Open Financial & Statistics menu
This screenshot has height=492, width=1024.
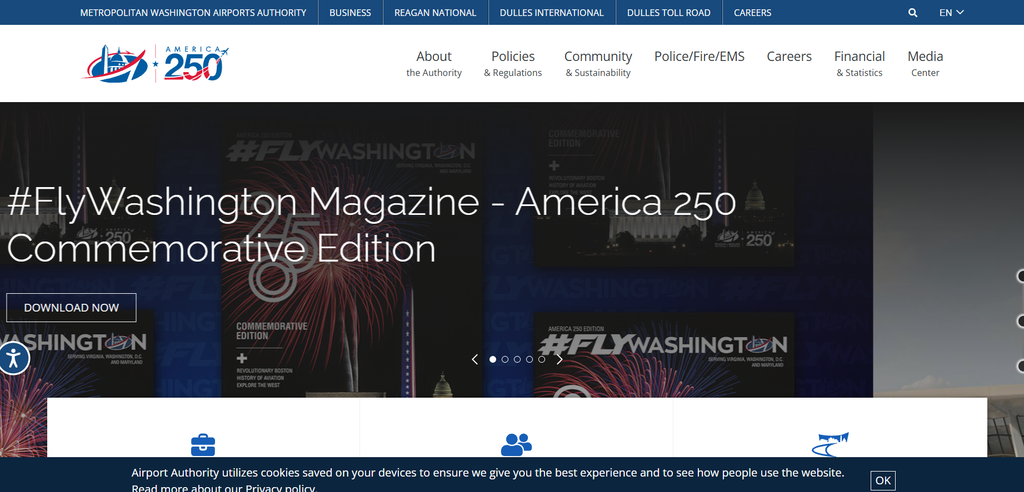(859, 63)
